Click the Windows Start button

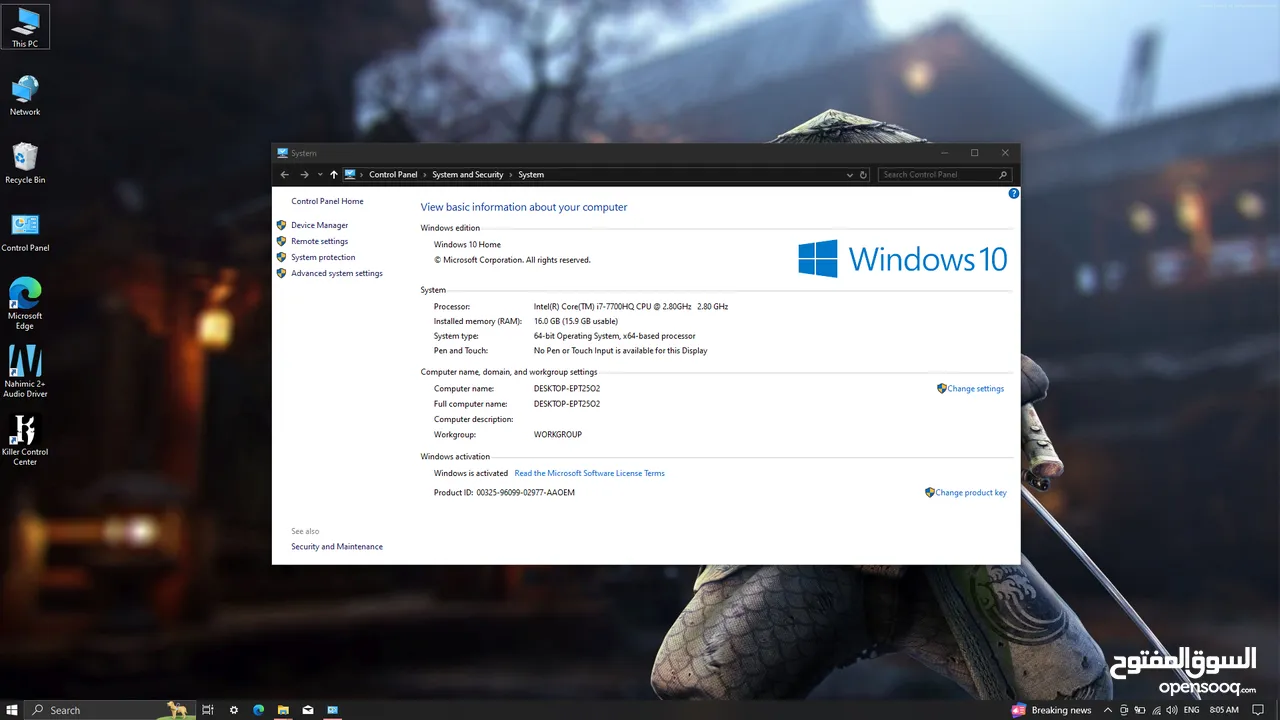click(12, 710)
